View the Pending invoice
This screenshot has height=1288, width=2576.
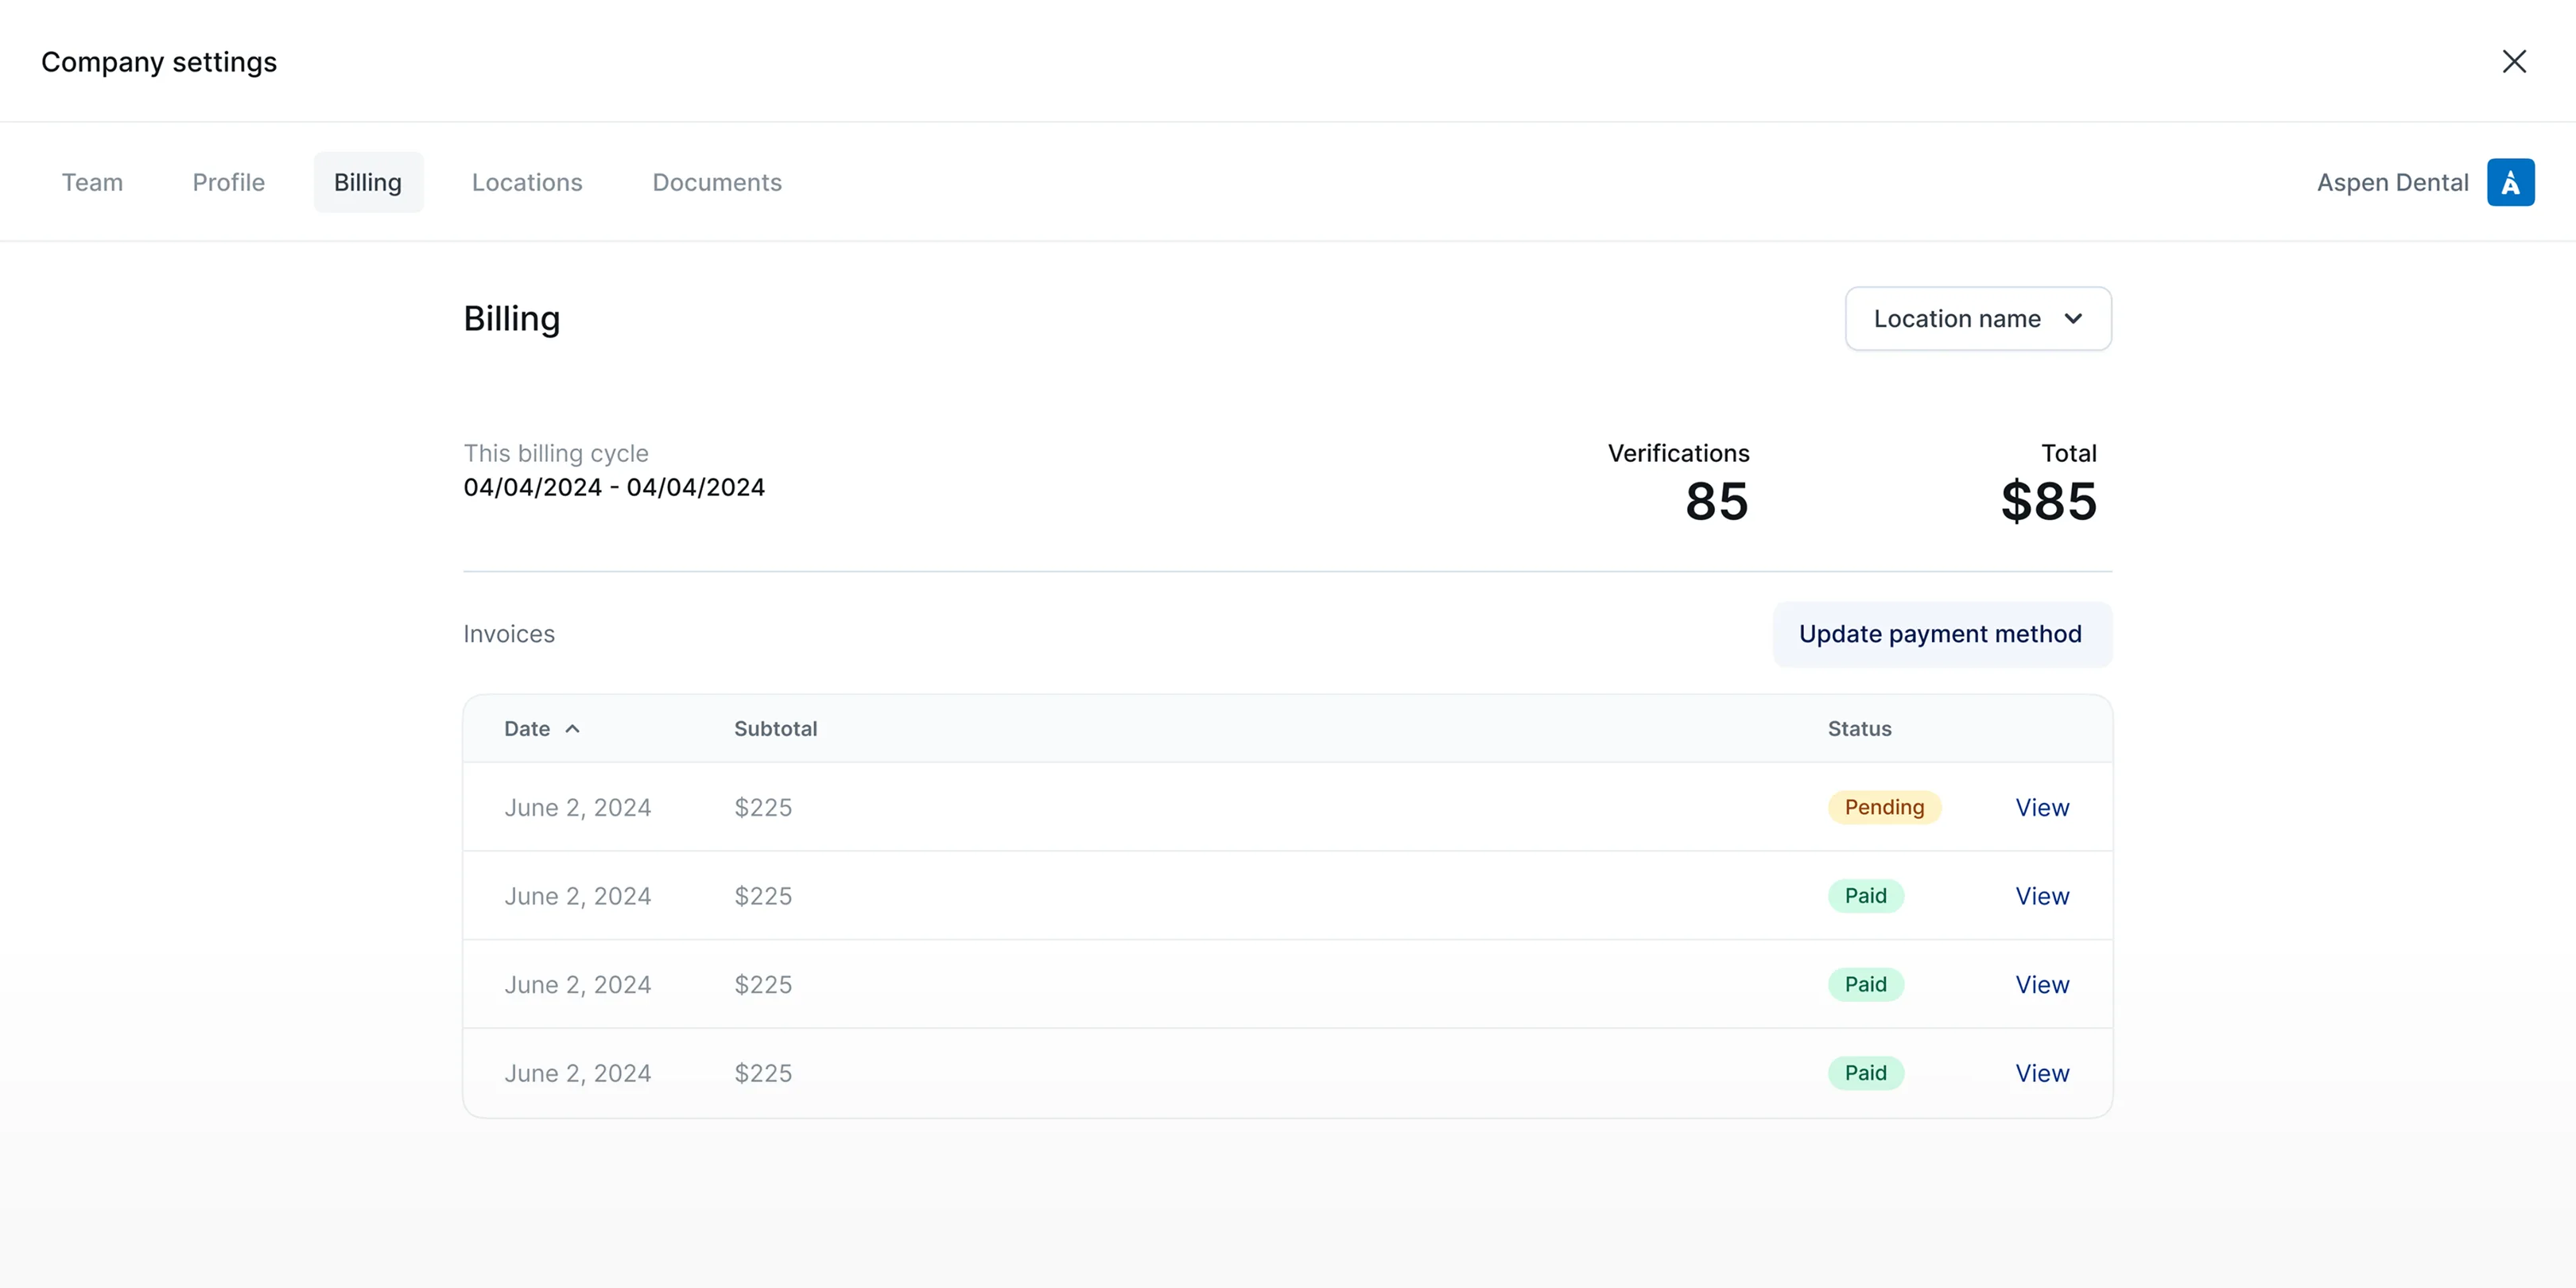pyautogui.click(x=2042, y=807)
